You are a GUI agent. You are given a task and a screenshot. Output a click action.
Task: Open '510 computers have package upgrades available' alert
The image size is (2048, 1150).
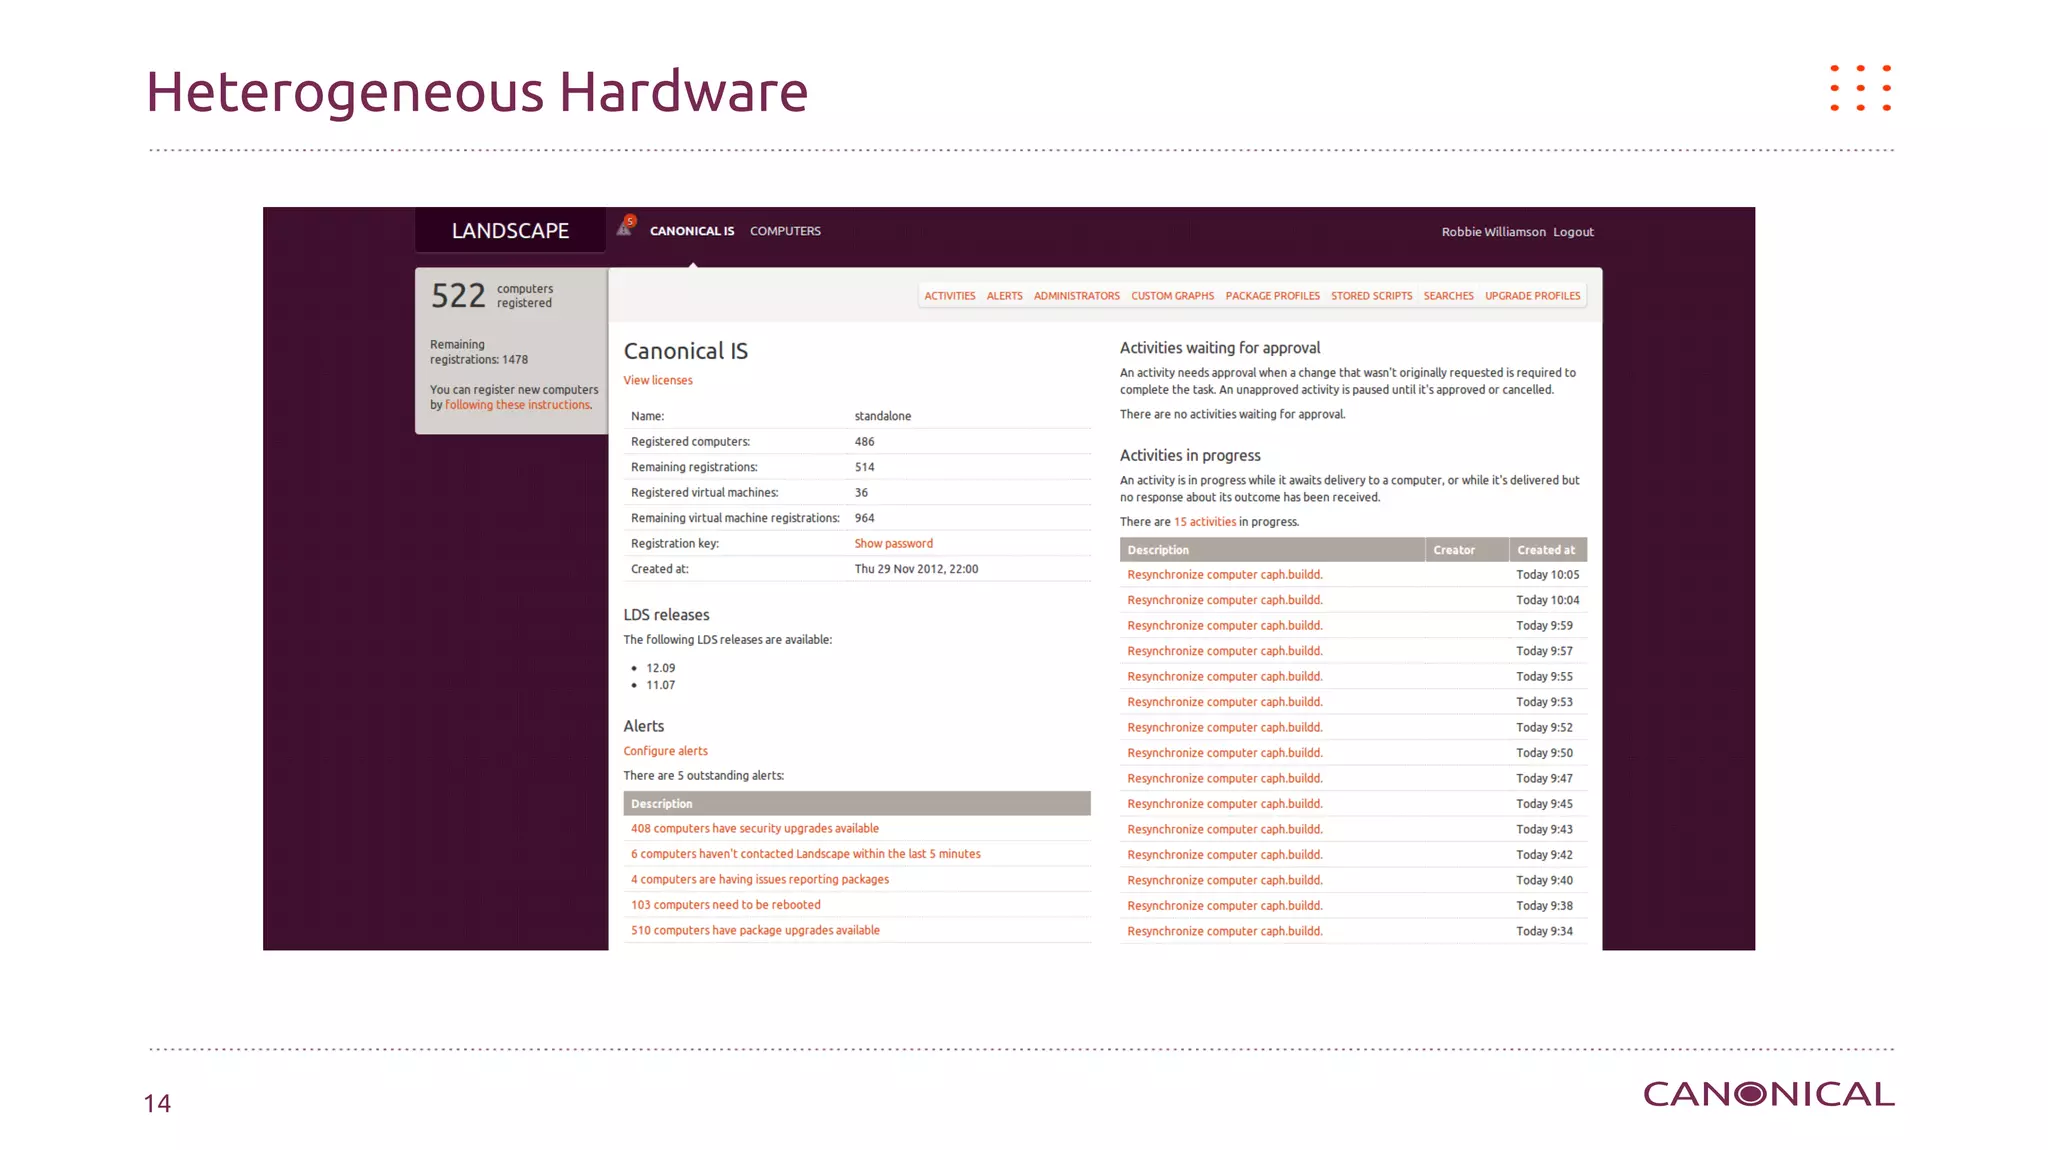(755, 930)
